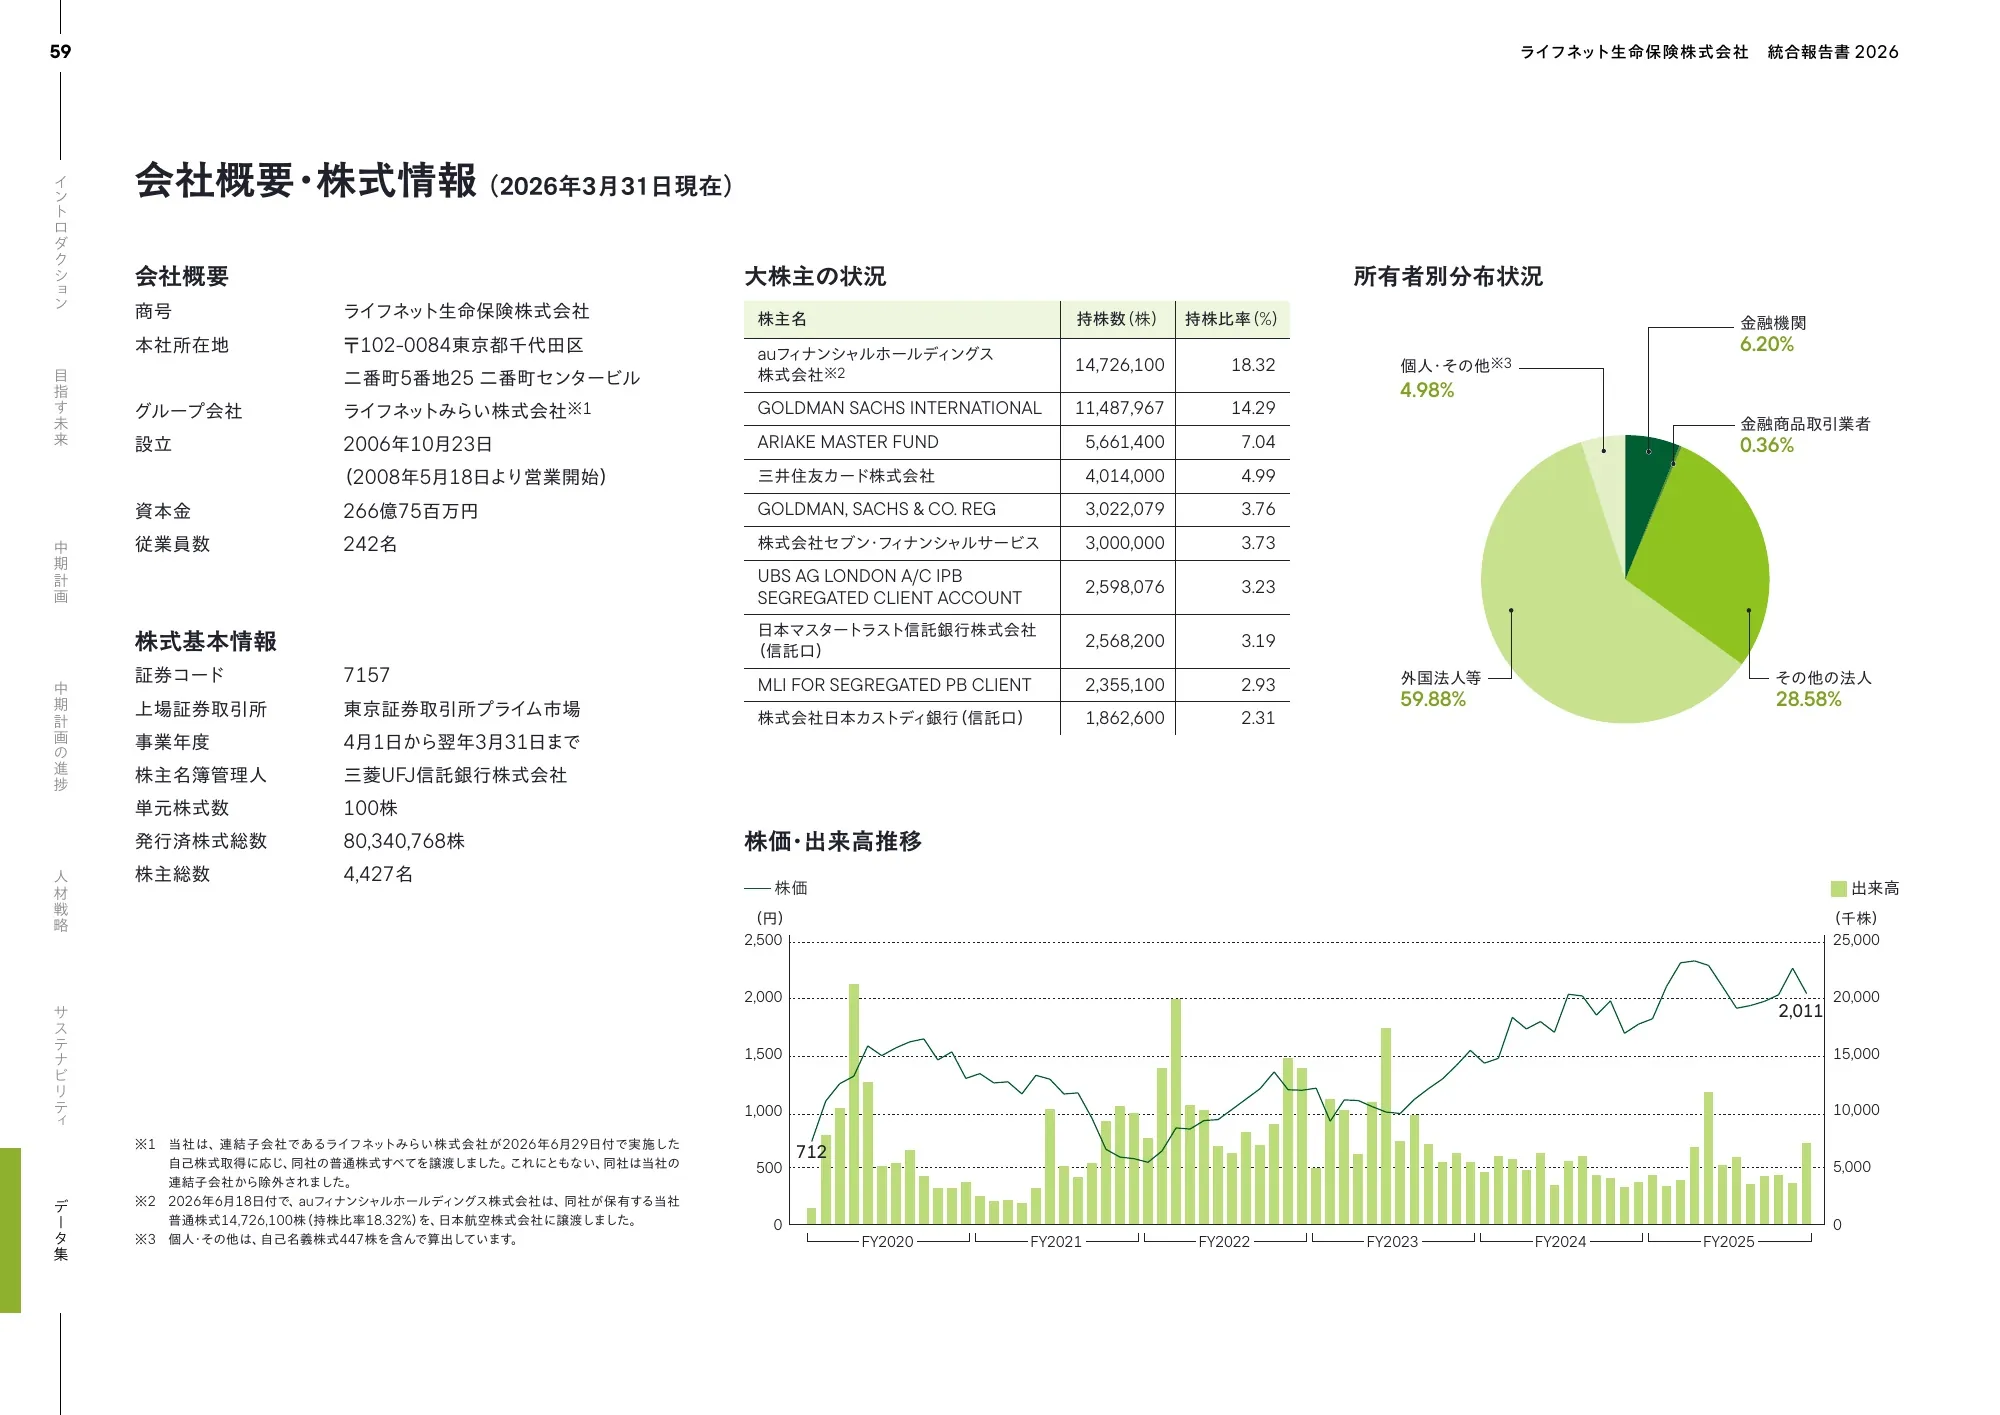Click the capital value 266億75百万円
Image resolution: width=2000 pixels, height=1415 pixels.
pos(410,511)
